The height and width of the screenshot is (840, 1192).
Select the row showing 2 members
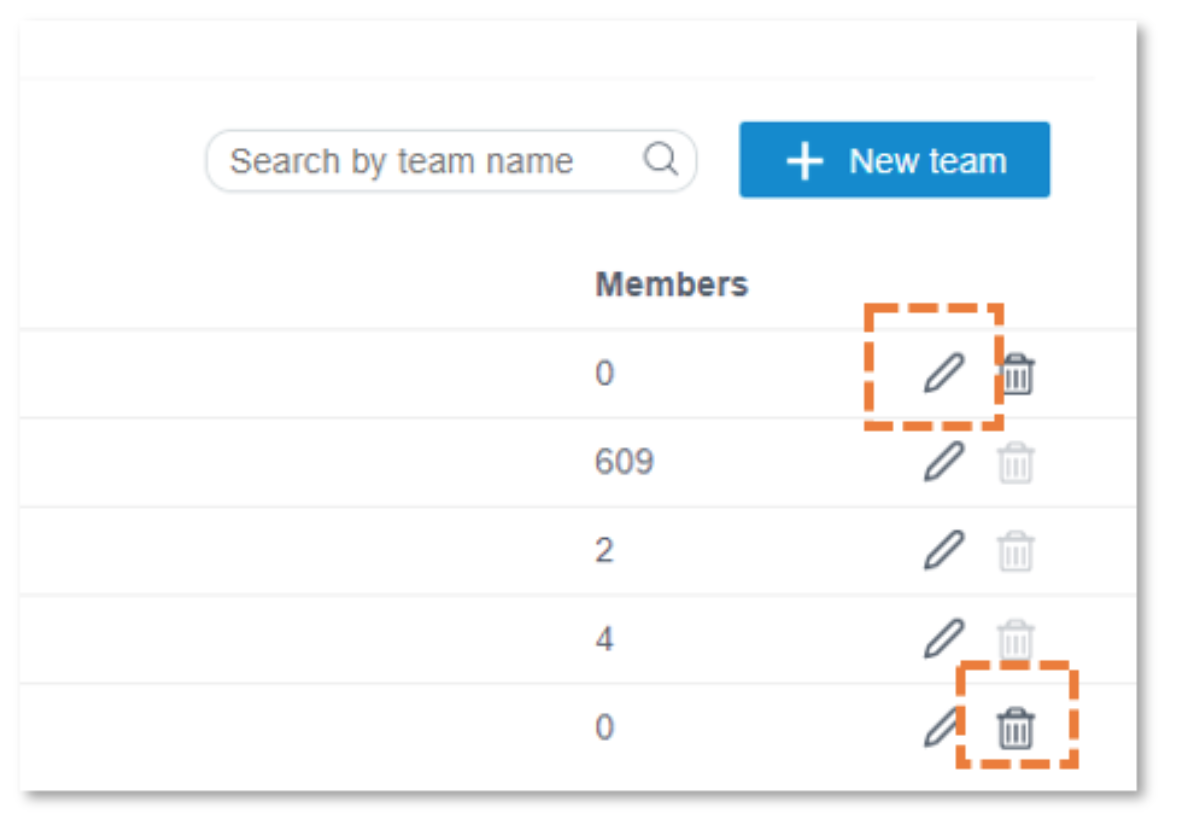(x=578, y=550)
